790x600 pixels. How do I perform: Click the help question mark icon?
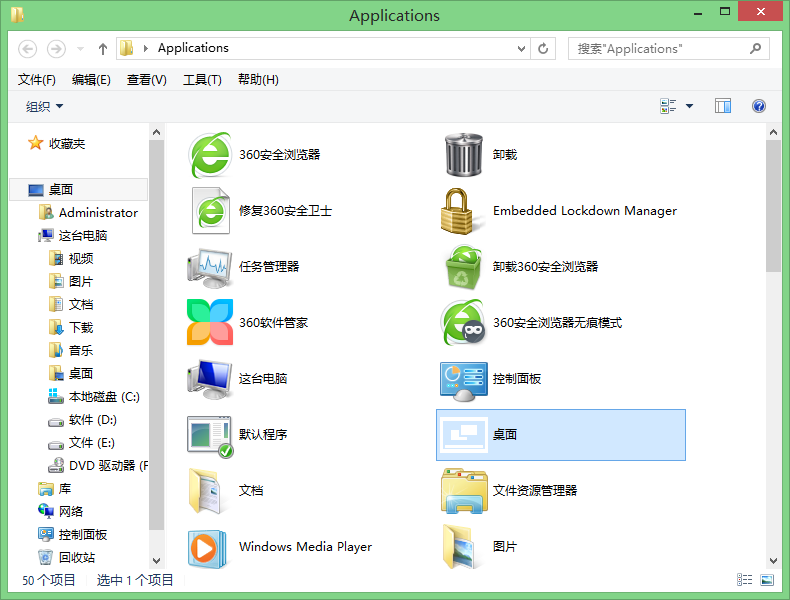coord(758,106)
